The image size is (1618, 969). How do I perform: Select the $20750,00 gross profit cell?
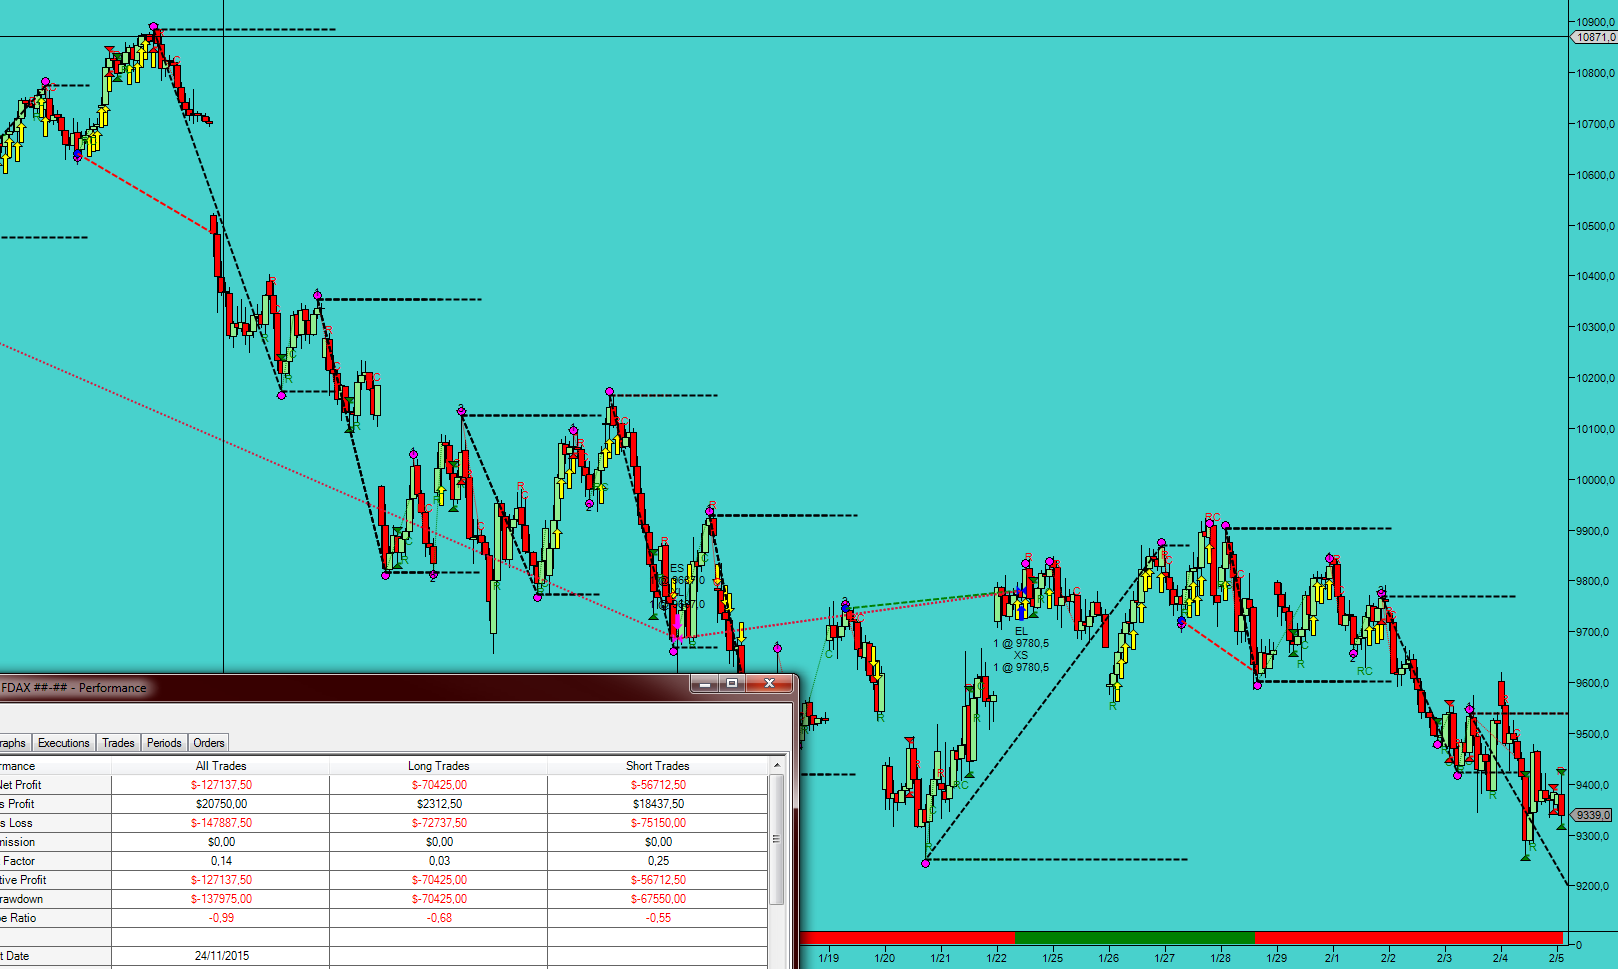pos(221,804)
